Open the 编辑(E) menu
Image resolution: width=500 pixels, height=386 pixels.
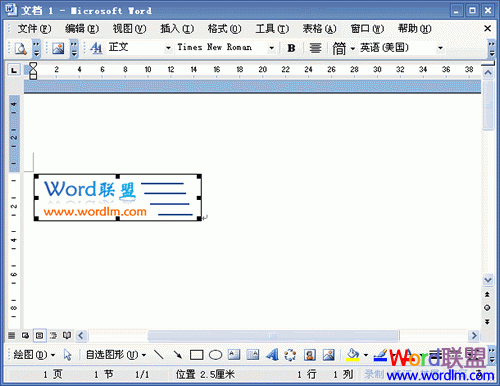pyautogui.click(x=82, y=29)
